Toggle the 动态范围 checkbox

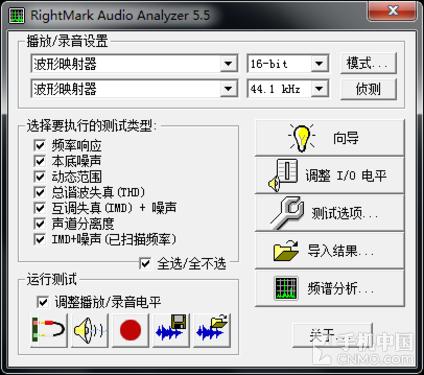pyautogui.click(x=40, y=177)
